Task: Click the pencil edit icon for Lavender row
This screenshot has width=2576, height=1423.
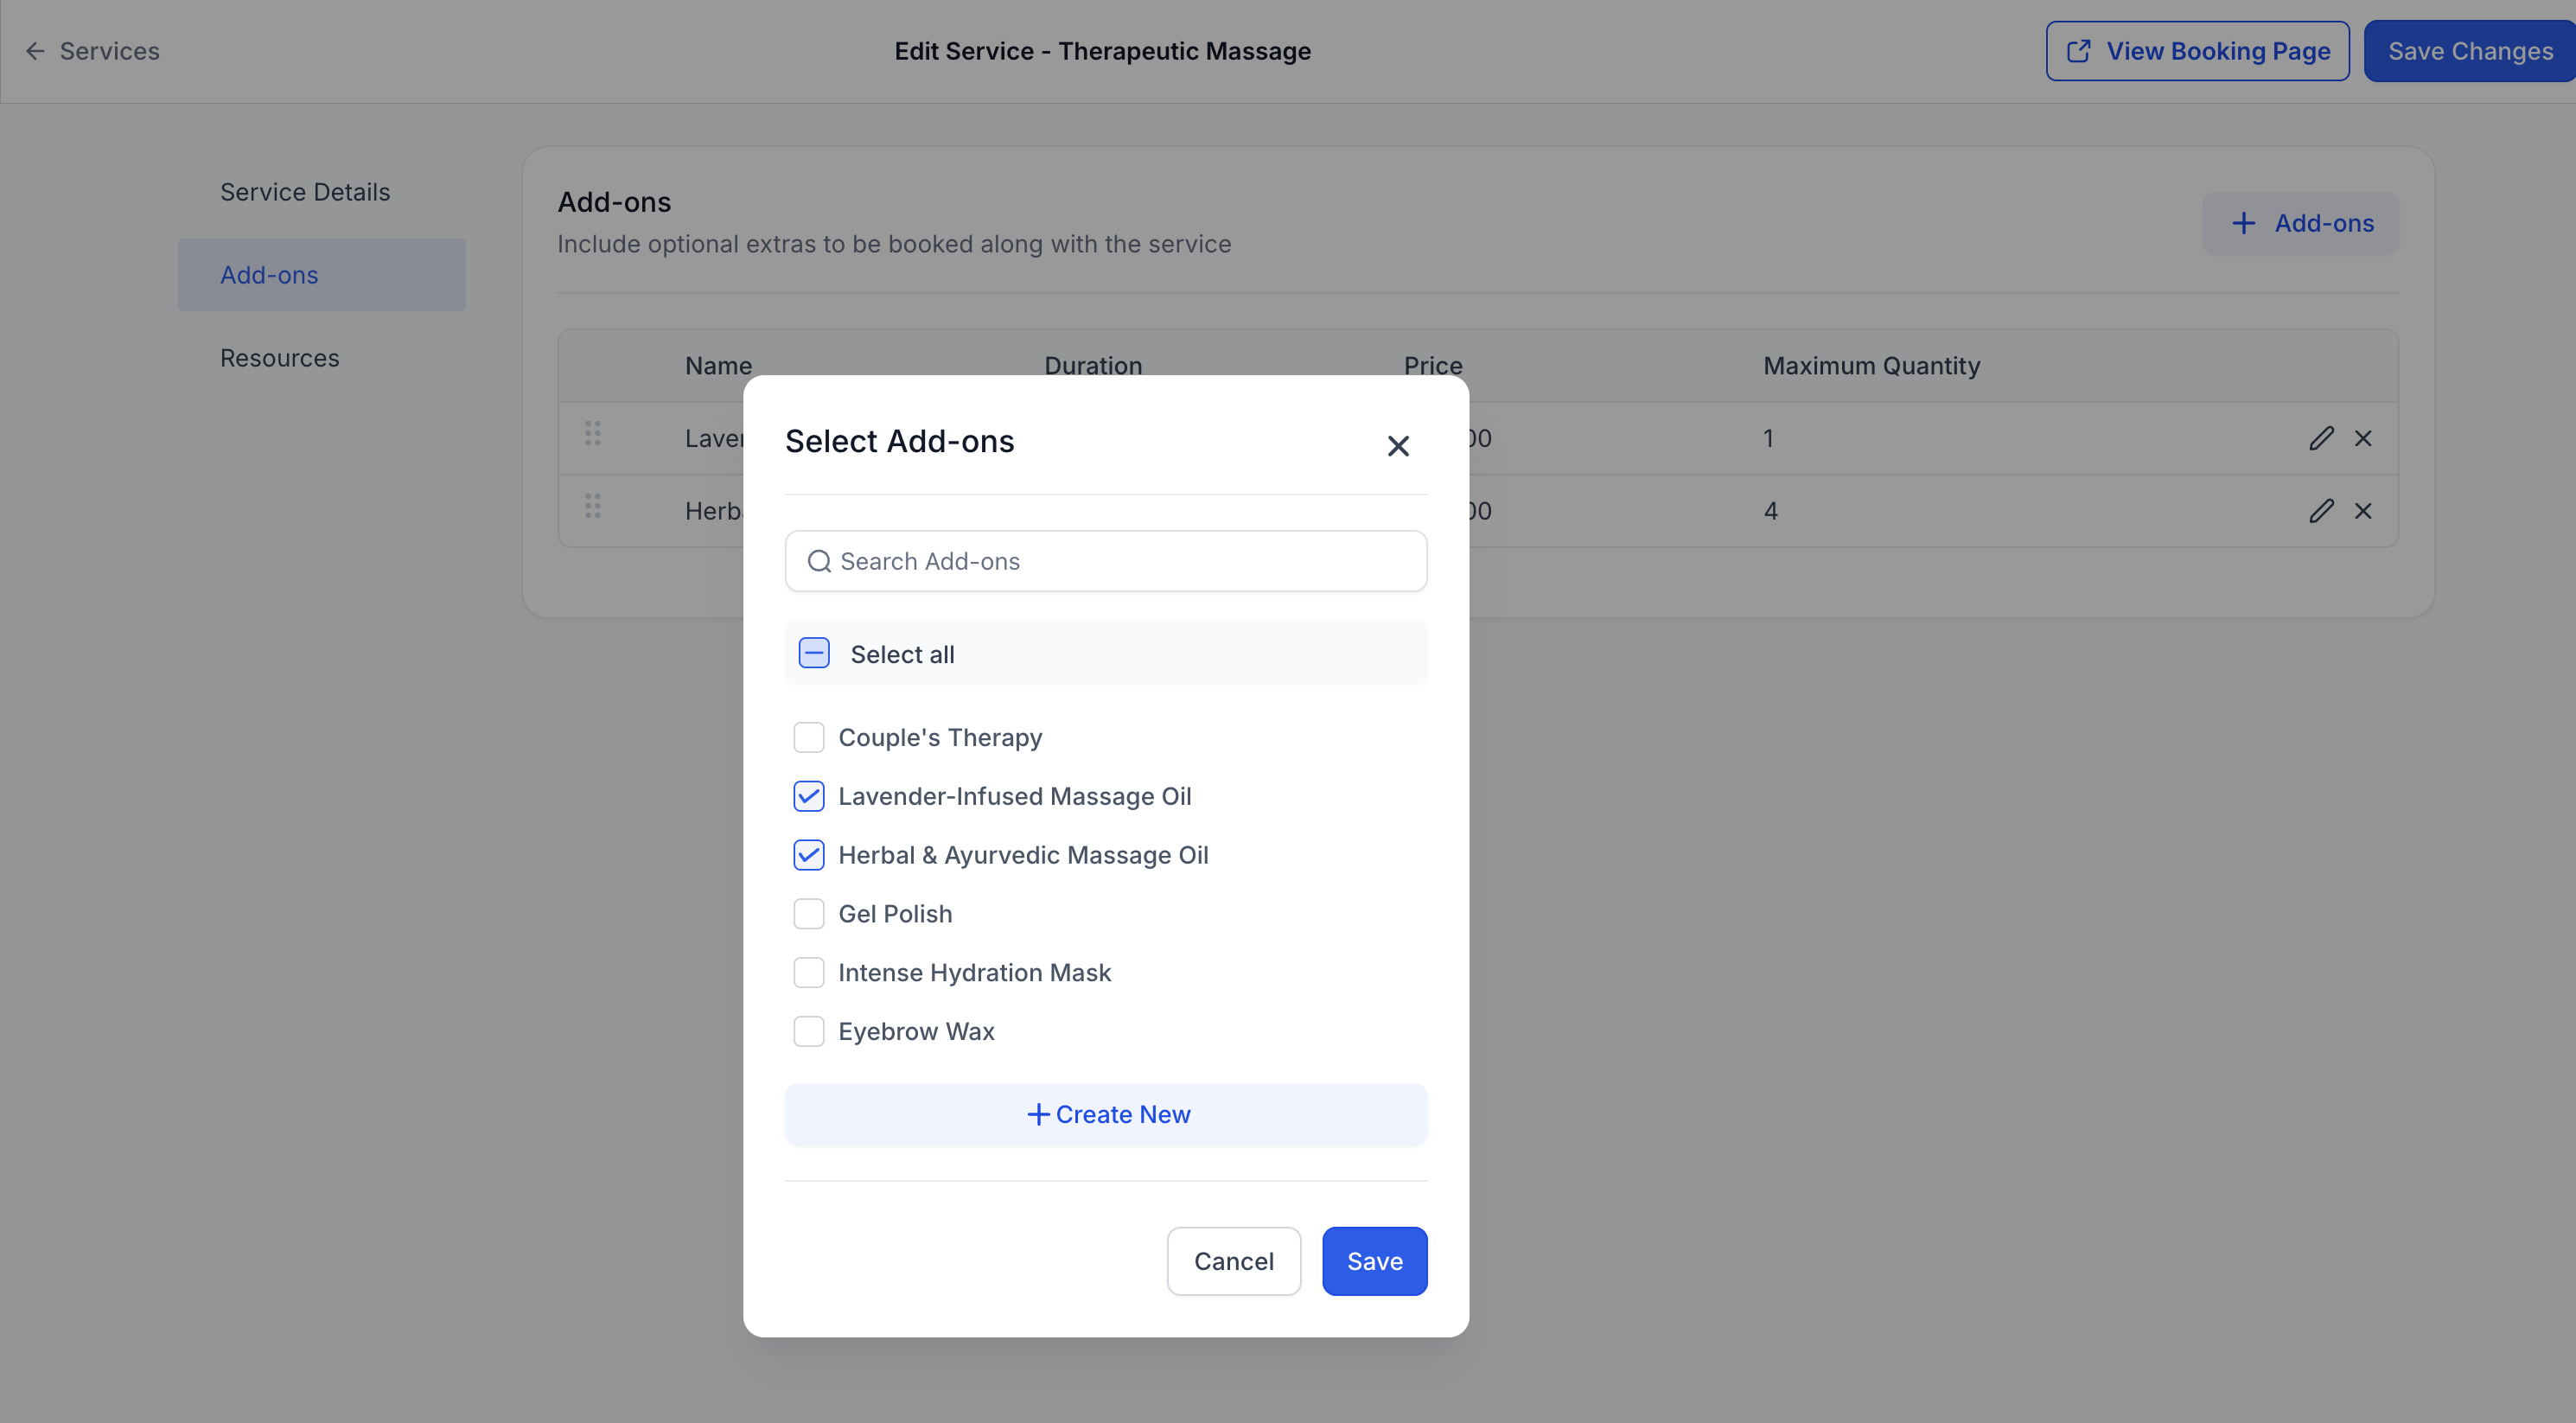Action: [x=2321, y=438]
